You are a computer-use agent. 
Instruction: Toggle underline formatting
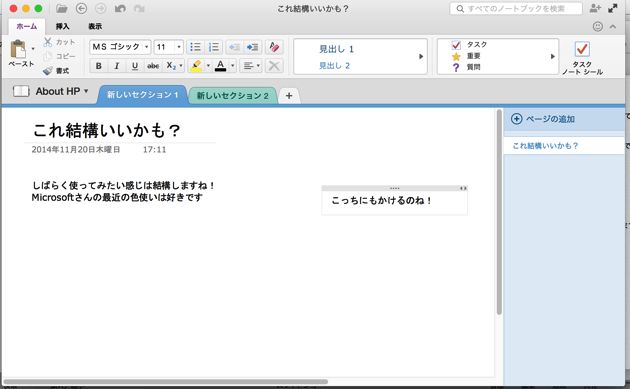coord(135,66)
